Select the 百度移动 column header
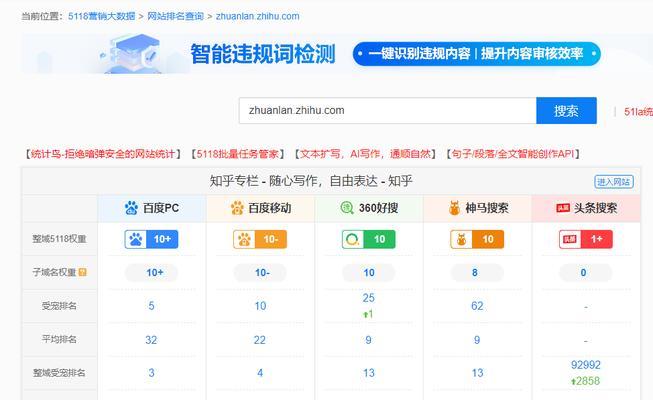The image size is (653, 400). [260, 208]
